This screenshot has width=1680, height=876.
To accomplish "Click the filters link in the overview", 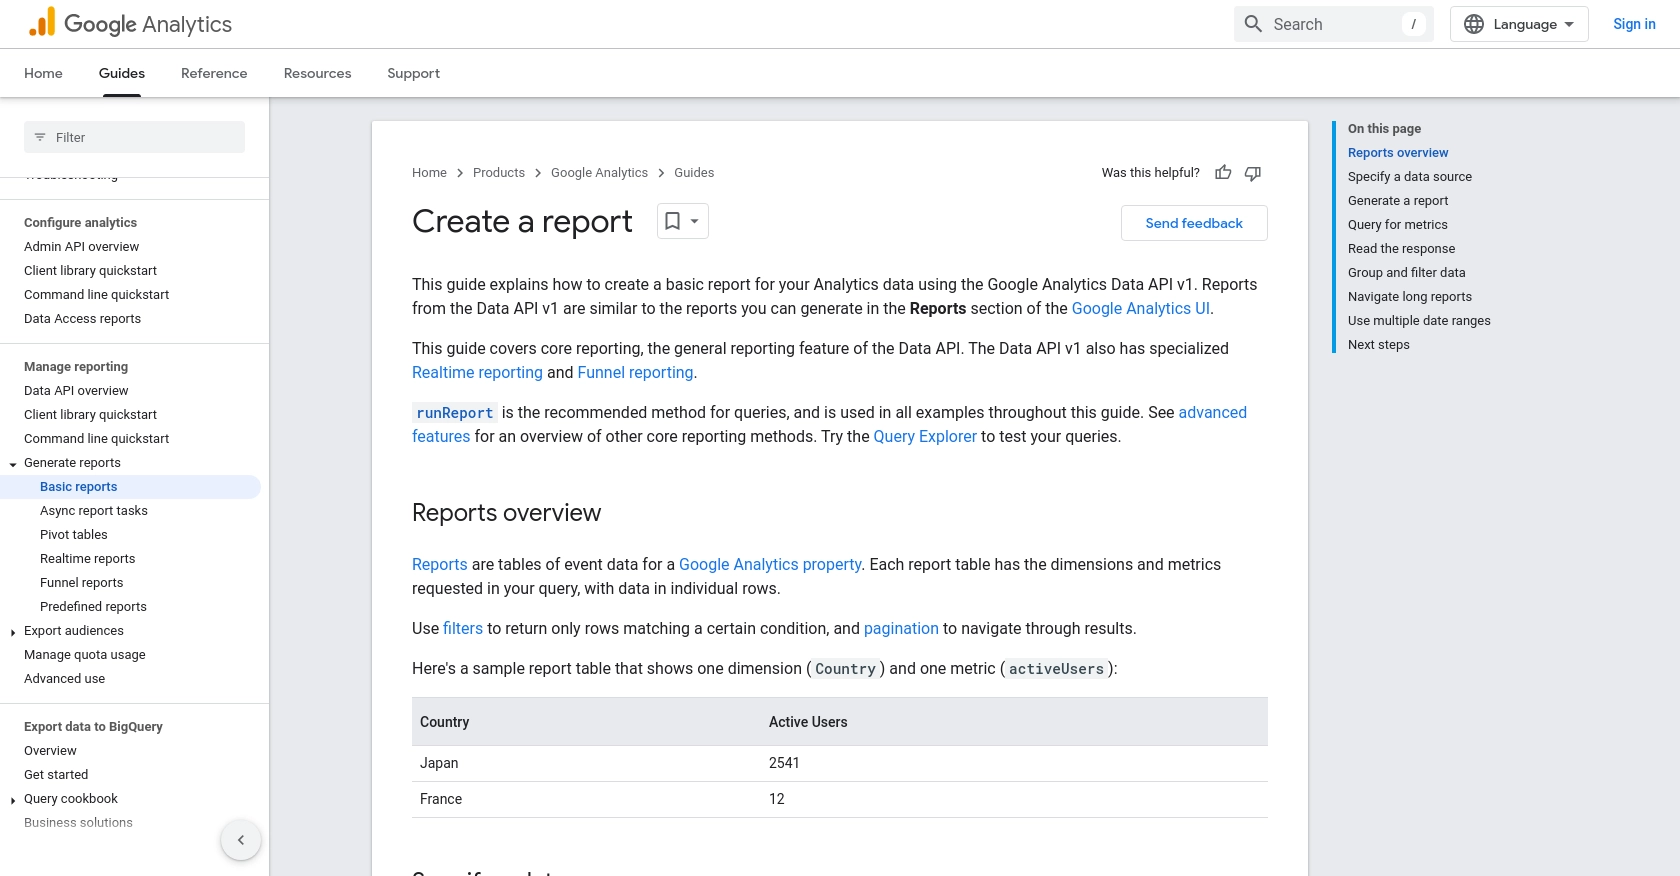I will [x=463, y=628].
